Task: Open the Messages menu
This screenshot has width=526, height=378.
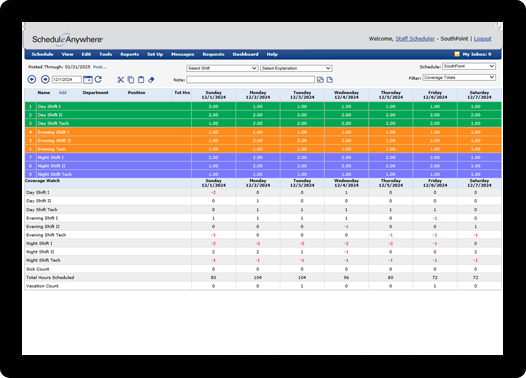Action: point(182,54)
